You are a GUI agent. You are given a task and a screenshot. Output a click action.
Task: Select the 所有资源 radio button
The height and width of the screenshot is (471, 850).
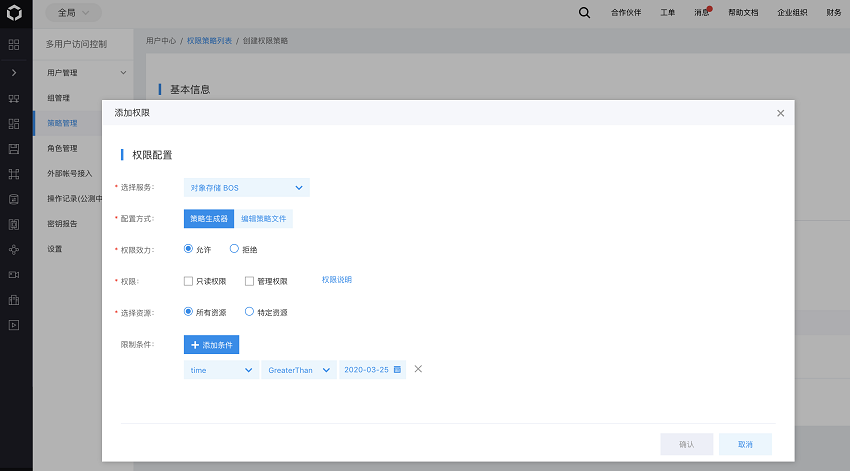click(188, 312)
